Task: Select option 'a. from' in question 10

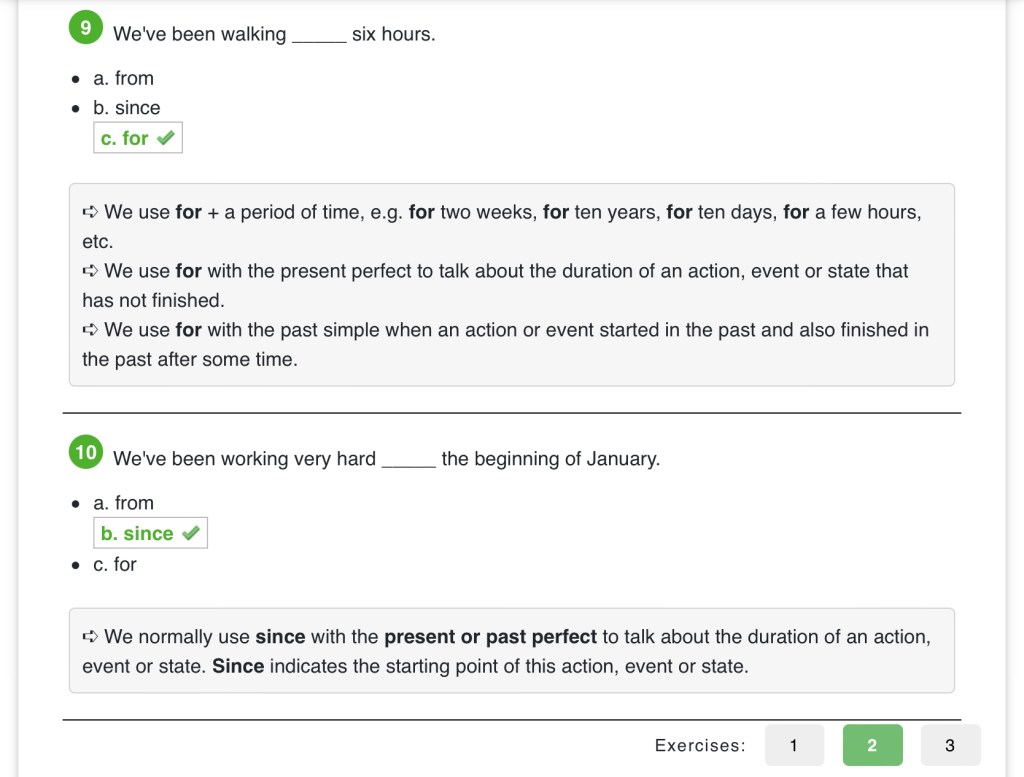Action: coord(123,503)
